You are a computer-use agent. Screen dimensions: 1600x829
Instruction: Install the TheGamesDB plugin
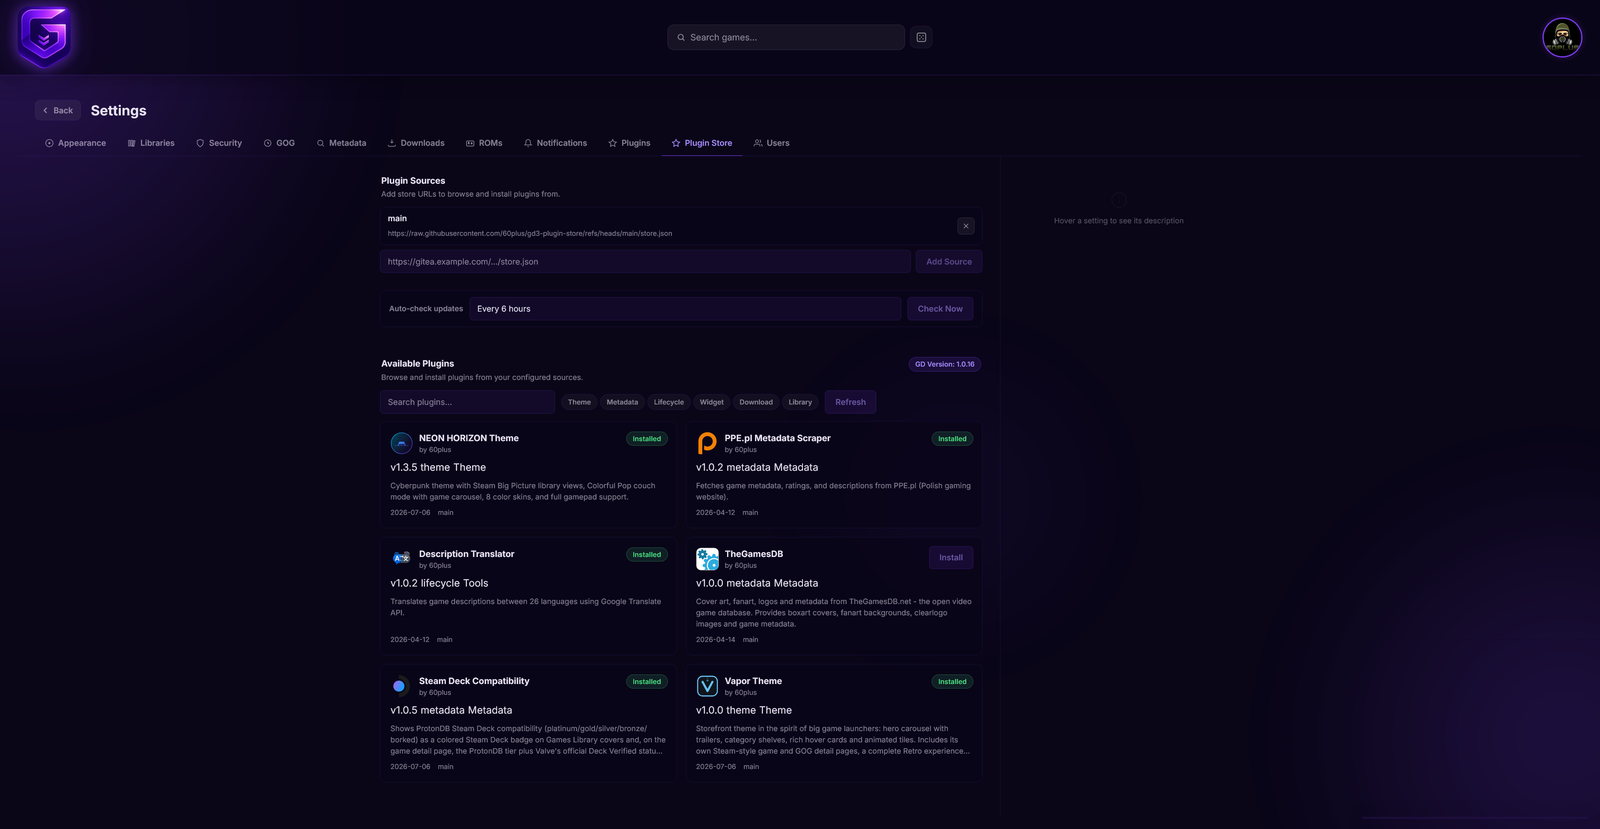tap(951, 558)
